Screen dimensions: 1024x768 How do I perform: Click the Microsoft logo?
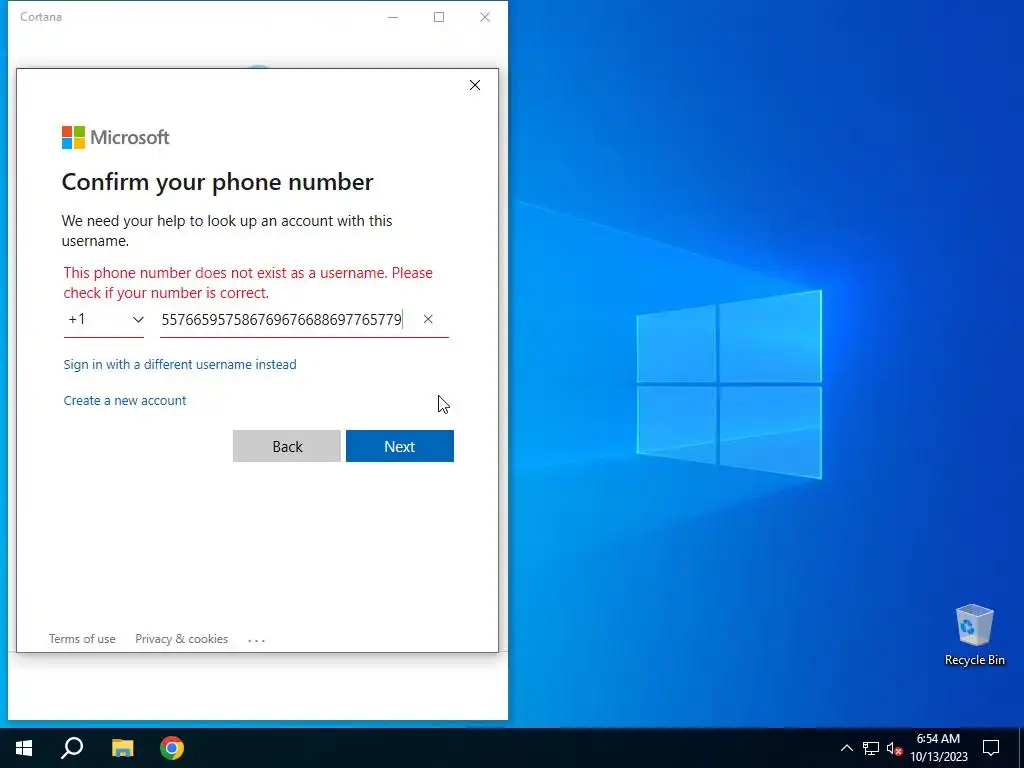tap(116, 137)
